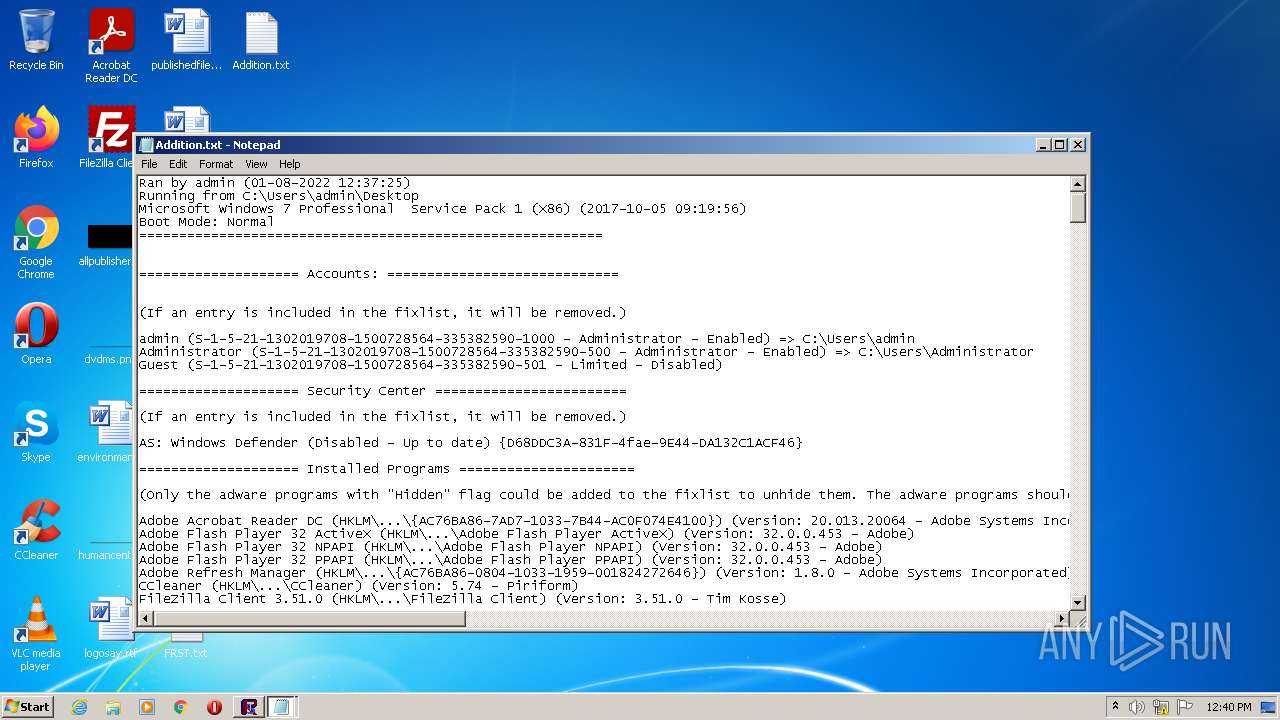Select the logosay.rtf desktop file
This screenshot has height=720, width=1280.
[110, 628]
